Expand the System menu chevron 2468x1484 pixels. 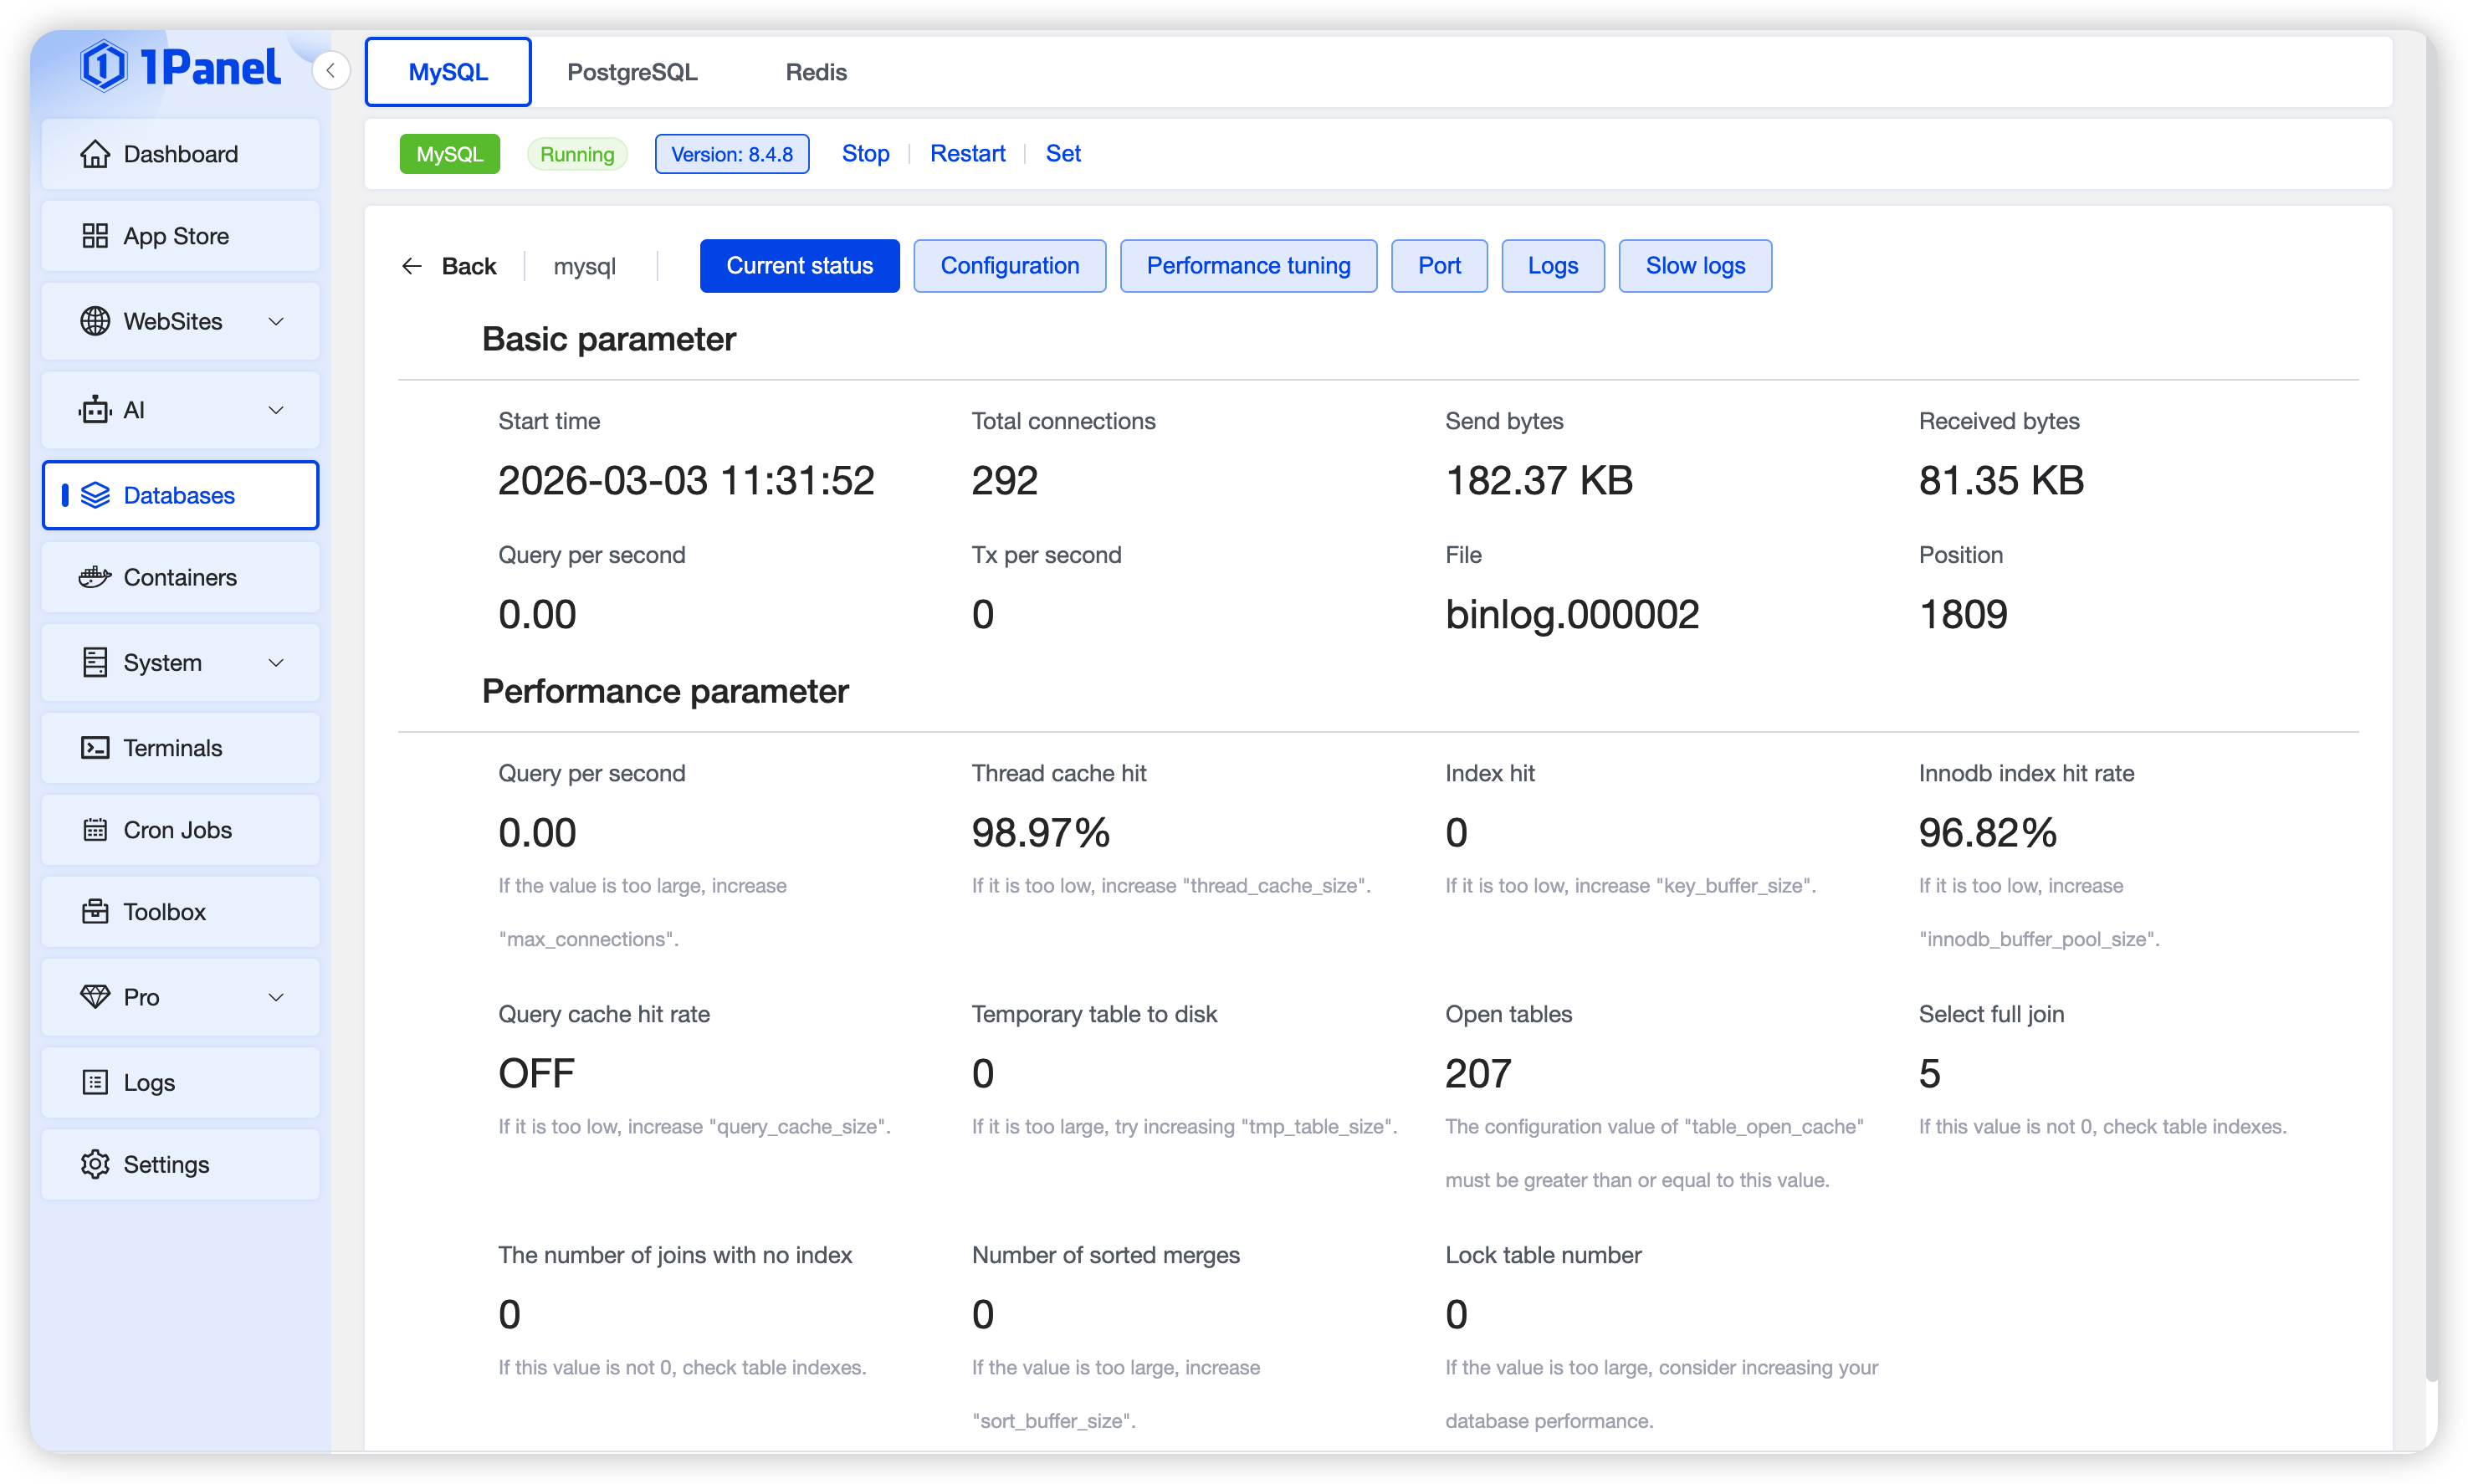point(277,663)
